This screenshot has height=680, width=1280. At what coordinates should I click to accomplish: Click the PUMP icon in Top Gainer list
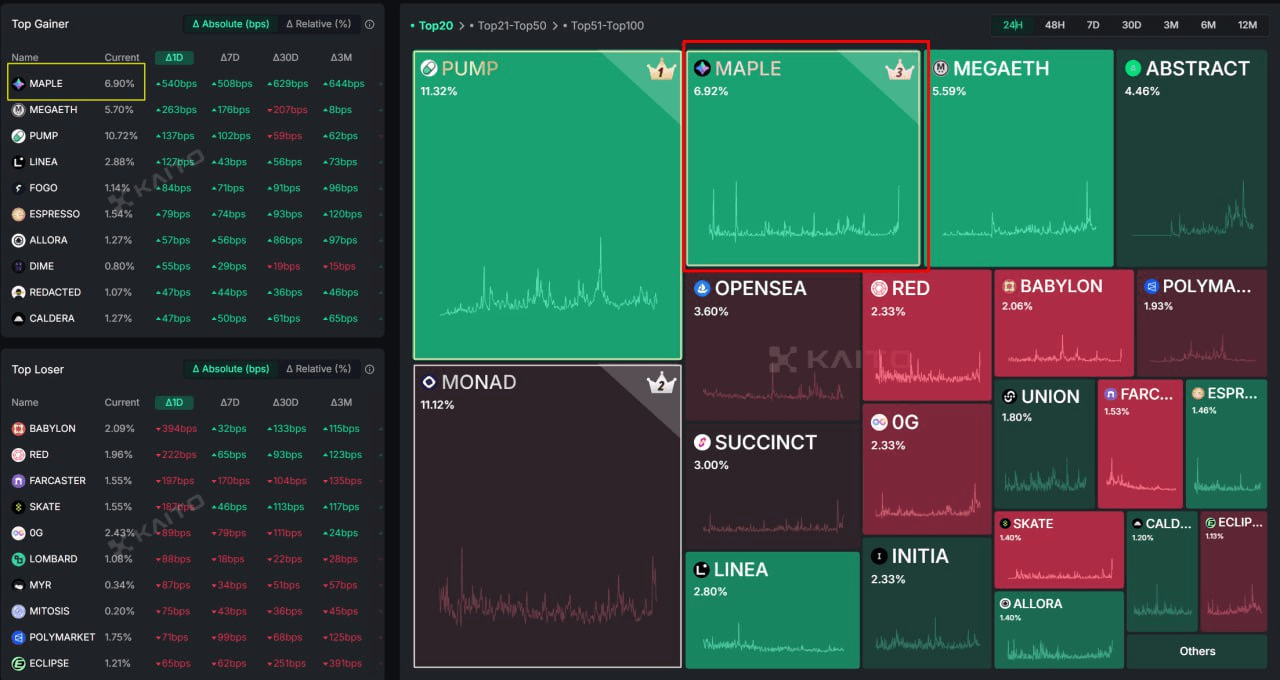[x=19, y=135]
